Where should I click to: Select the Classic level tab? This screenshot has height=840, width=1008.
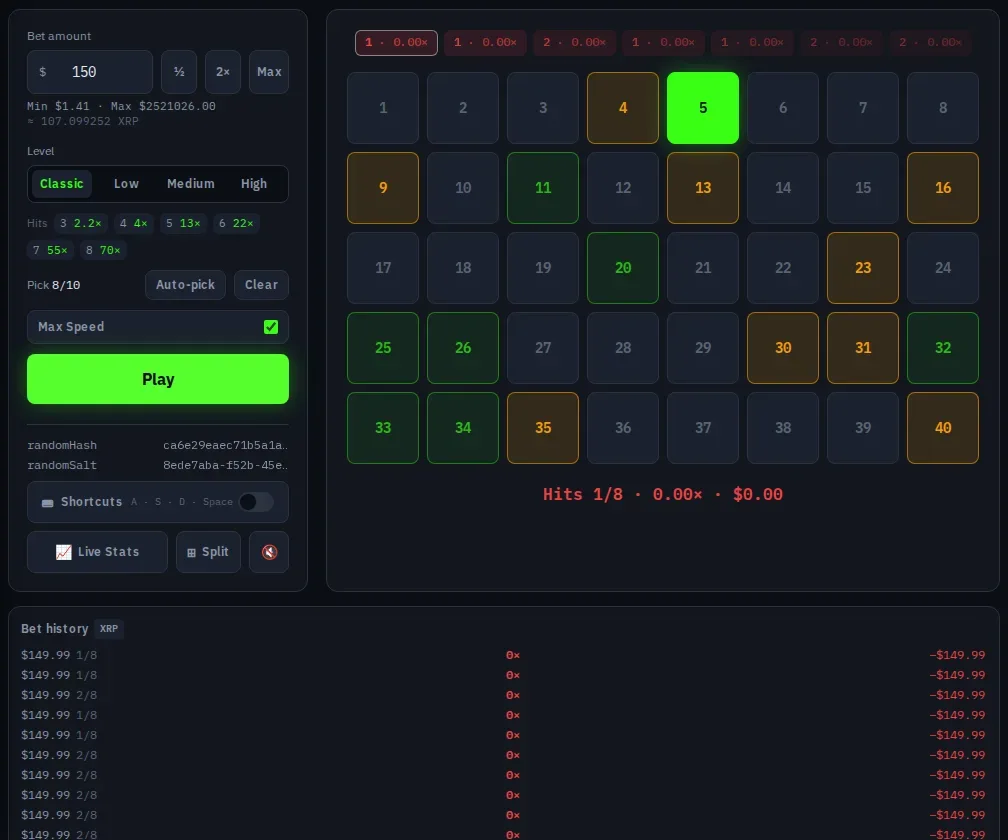coord(62,184)
